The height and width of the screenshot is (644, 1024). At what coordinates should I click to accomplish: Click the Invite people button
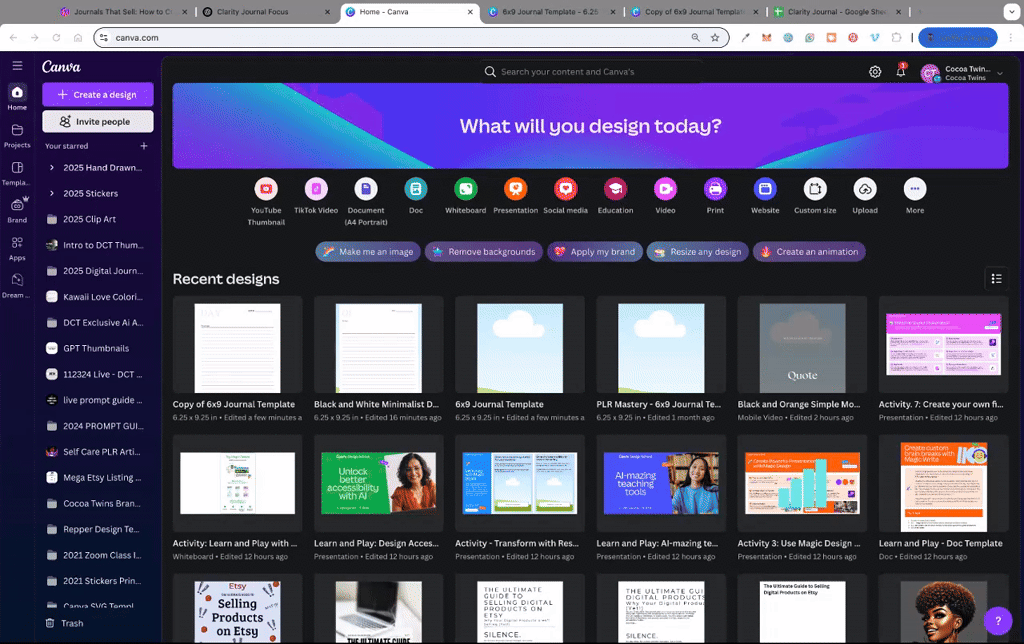98,121
